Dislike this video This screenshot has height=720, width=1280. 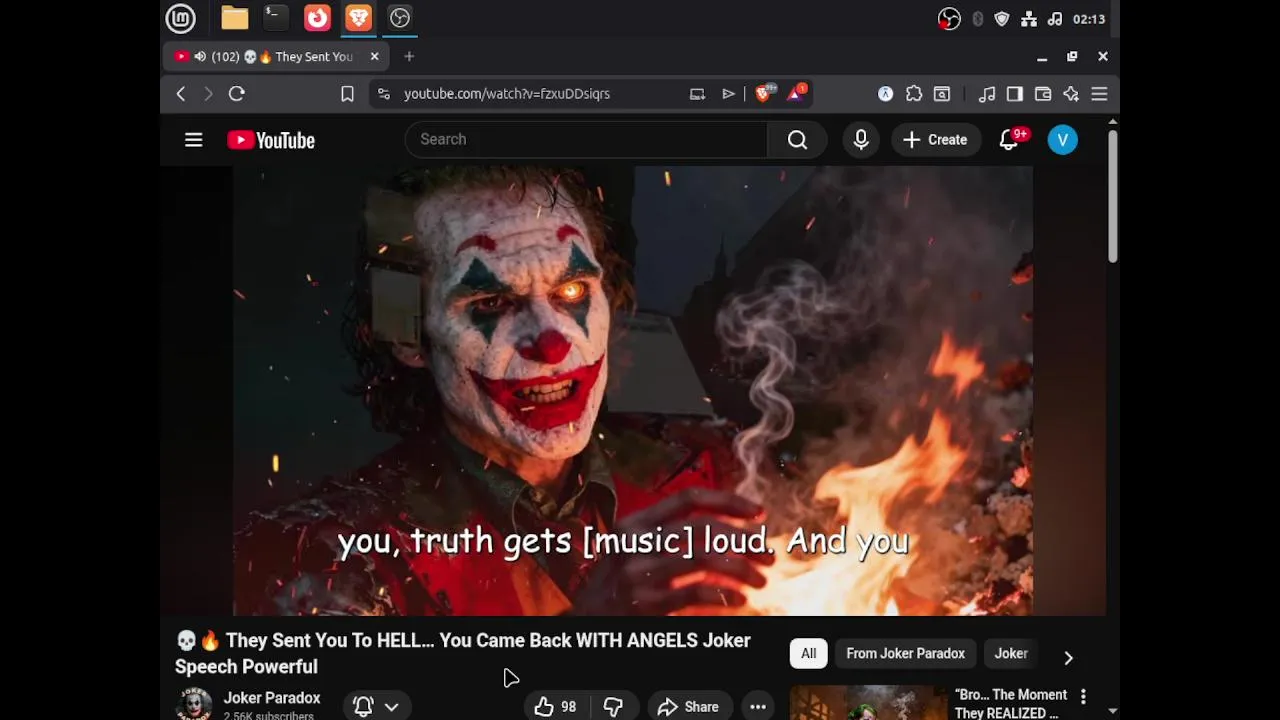pyautogui.click(x=613, y=707)
